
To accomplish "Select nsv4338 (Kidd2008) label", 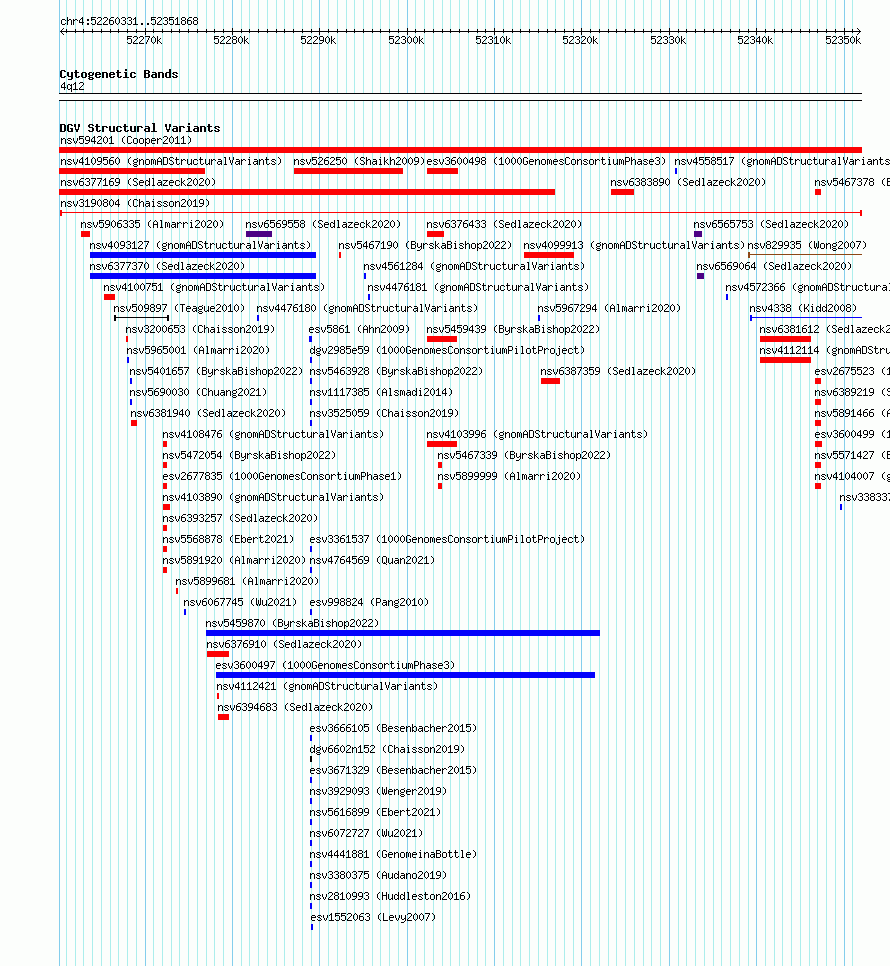I will tap(803, 308).
